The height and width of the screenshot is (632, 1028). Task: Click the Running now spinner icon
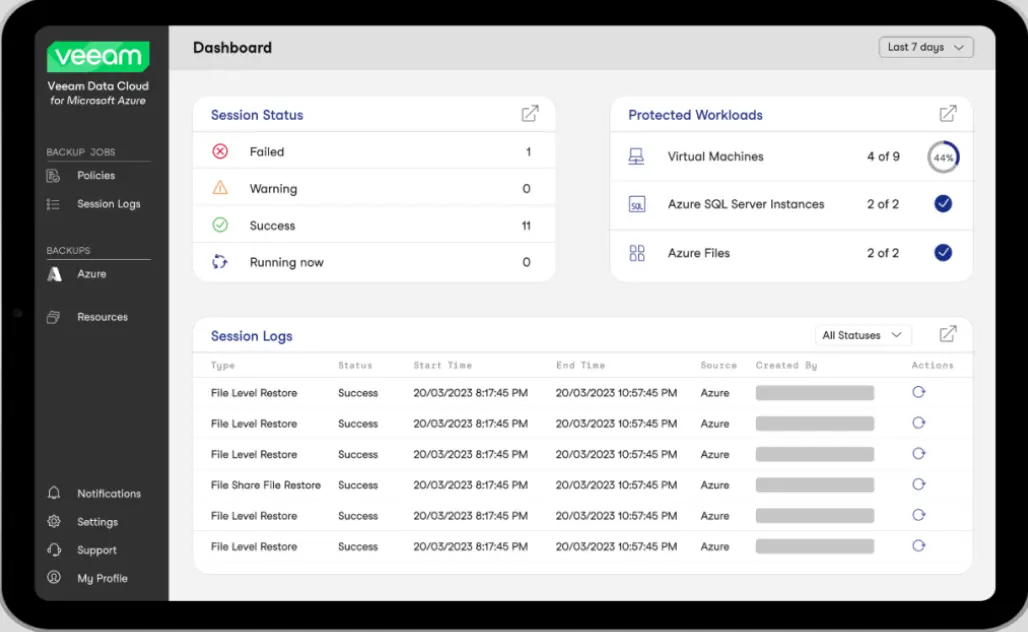220,262
